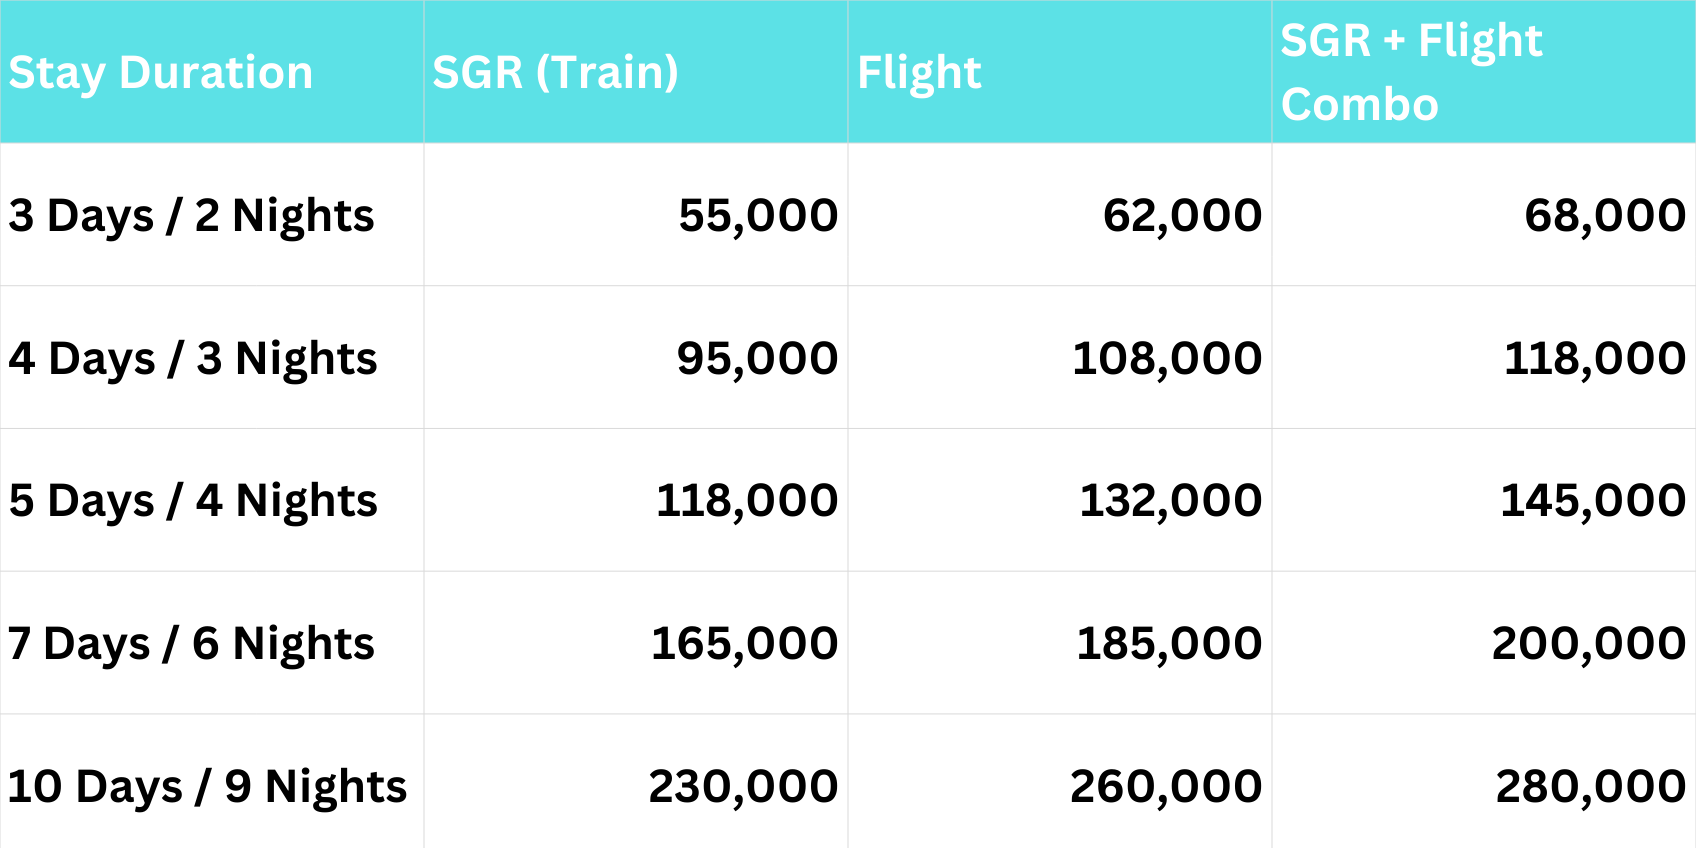
Task: Select the 10 Days / 9 Nights cell
Action: (x=207, y=787)
